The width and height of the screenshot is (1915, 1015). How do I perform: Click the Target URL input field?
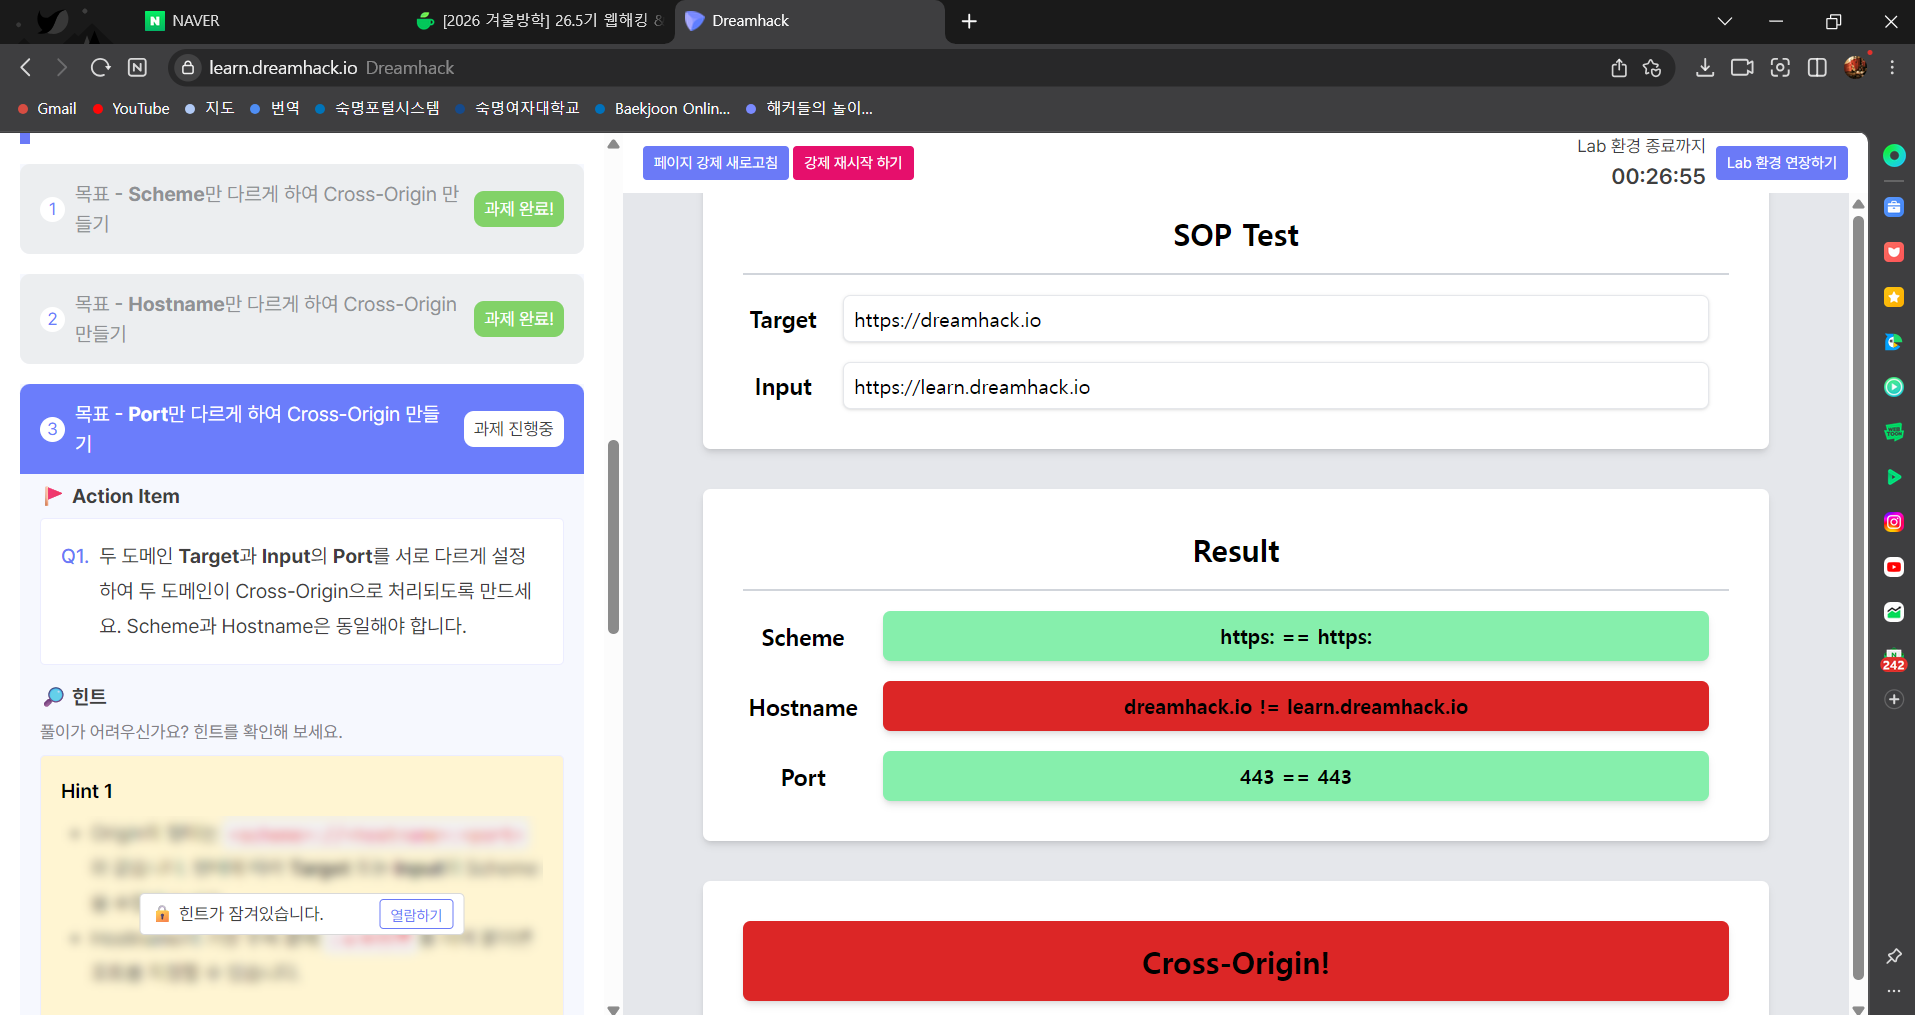pos(1275,320)
